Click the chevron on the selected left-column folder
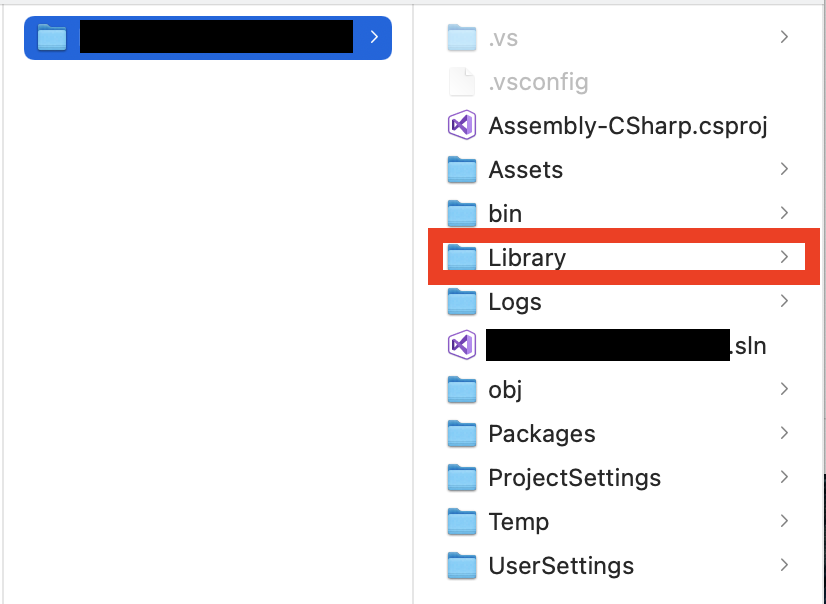Viewport: 826px width, 604px height. (374, 37)
